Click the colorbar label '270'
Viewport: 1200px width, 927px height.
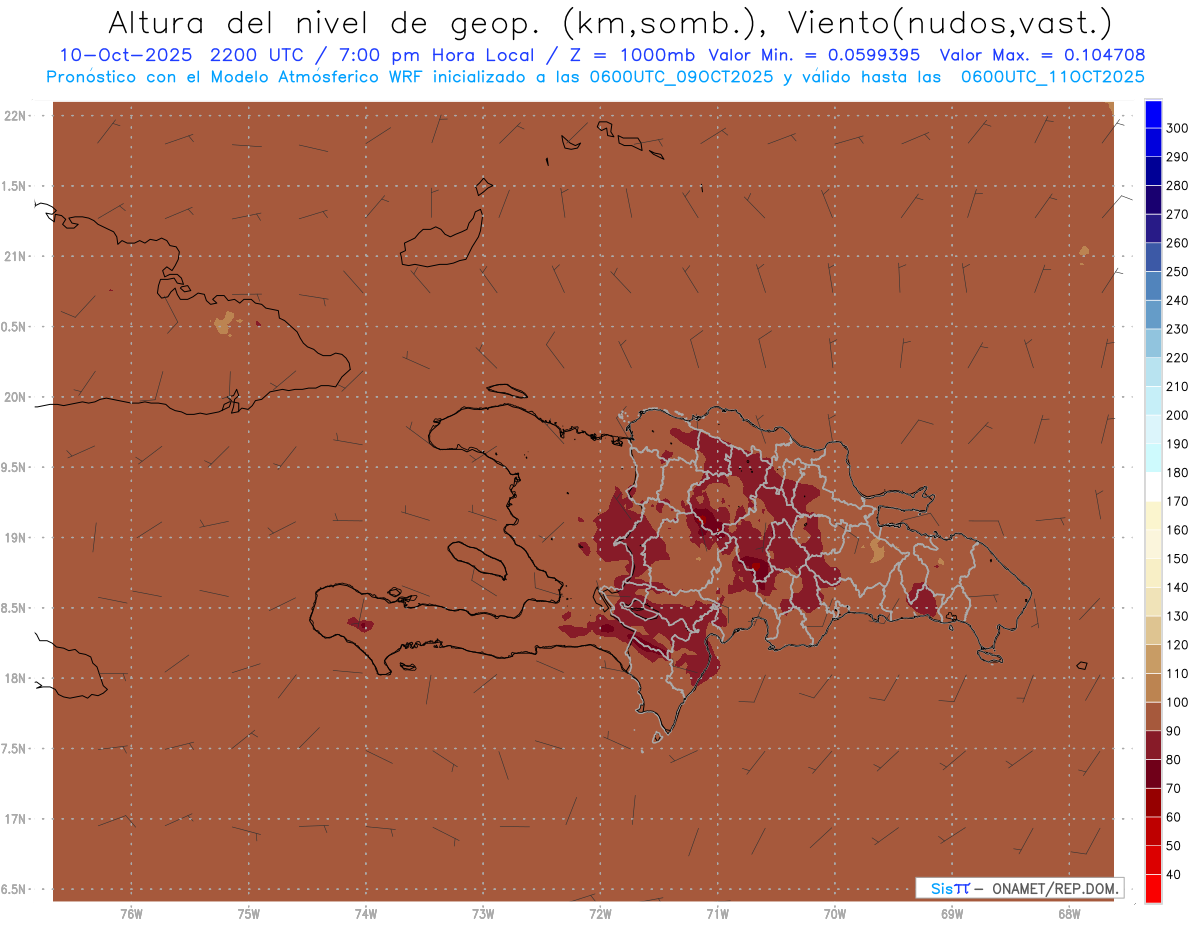pyautogui.click(x=1177, y=214)
